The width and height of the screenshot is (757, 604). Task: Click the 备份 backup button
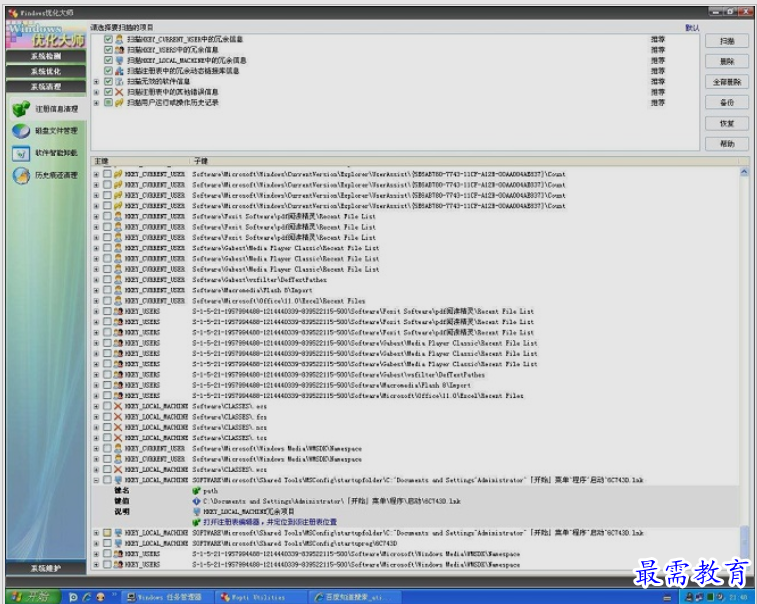tap(727, 102)
